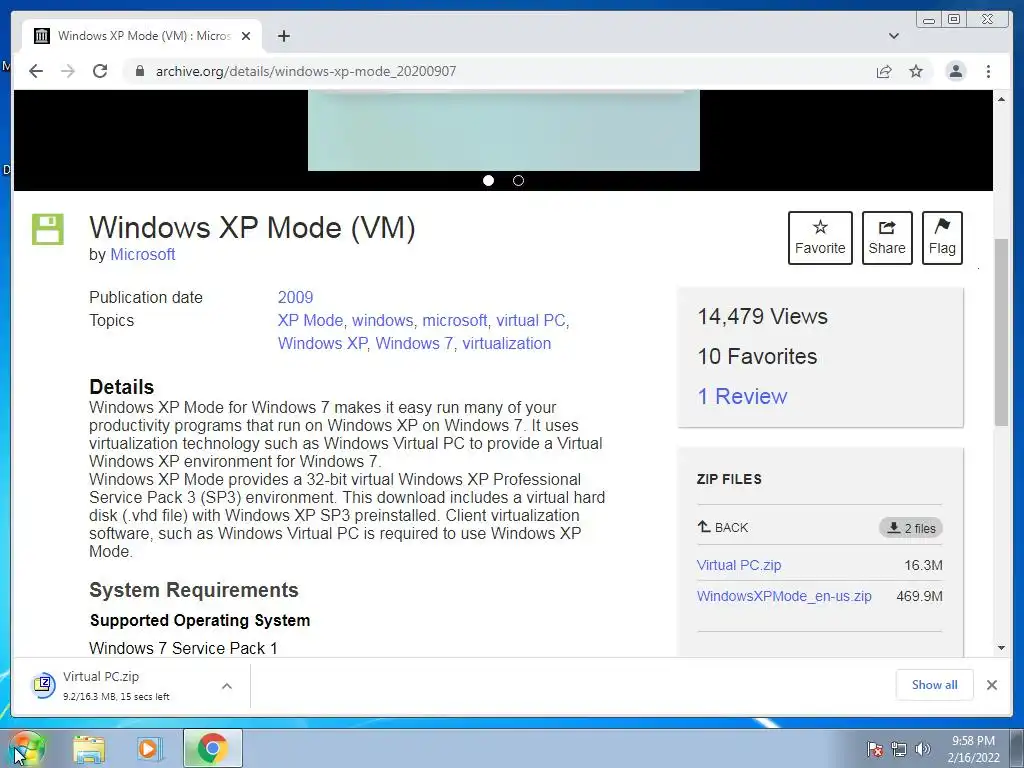Download WindowsXPMode_en-us.zip
This screenshot has width=1024, height=768.
click(784, 596)
